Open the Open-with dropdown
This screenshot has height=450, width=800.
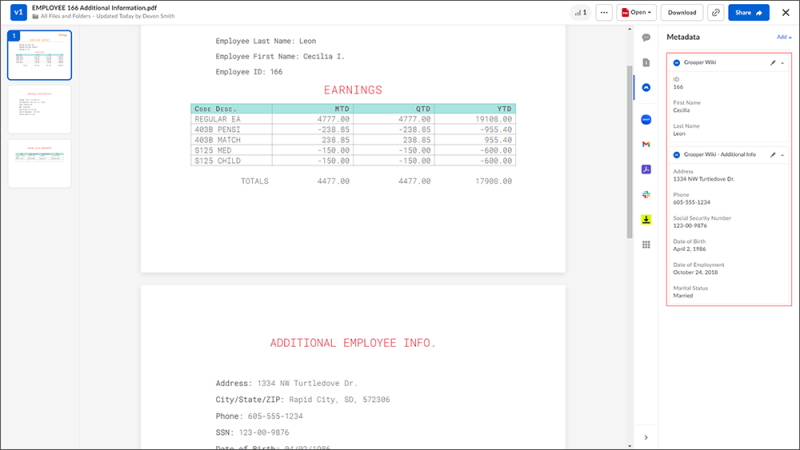click(x=636, y=13)
